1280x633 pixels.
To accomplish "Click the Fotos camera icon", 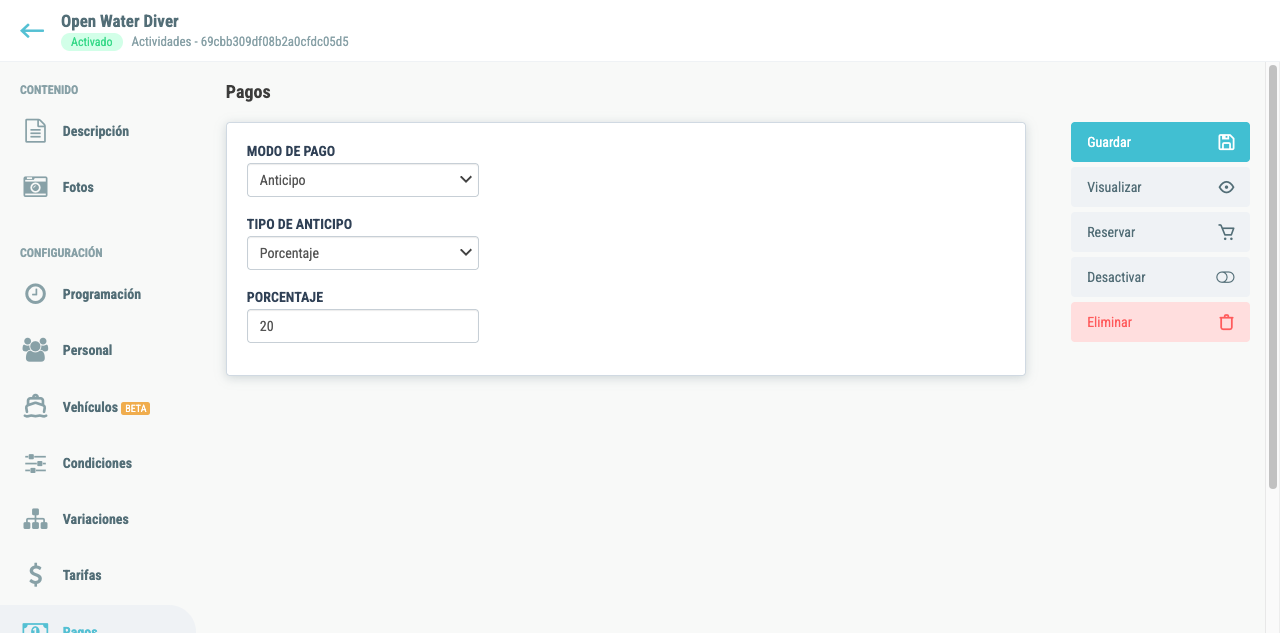I will coord(36,187).
